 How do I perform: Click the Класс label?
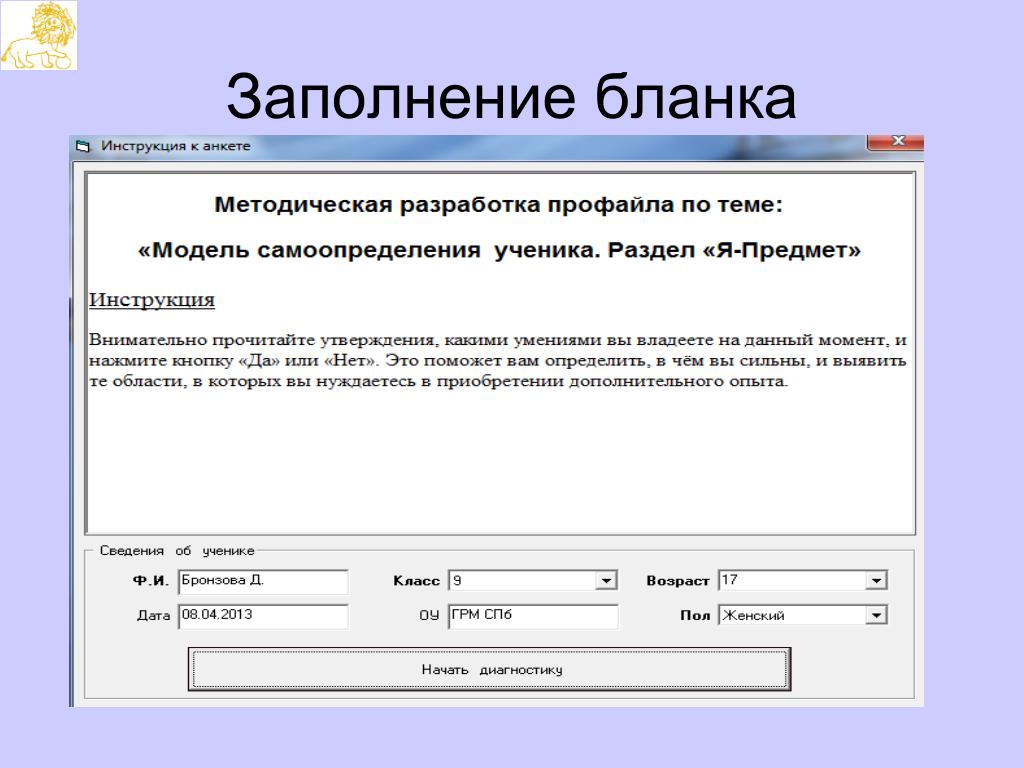coord(417,581)
